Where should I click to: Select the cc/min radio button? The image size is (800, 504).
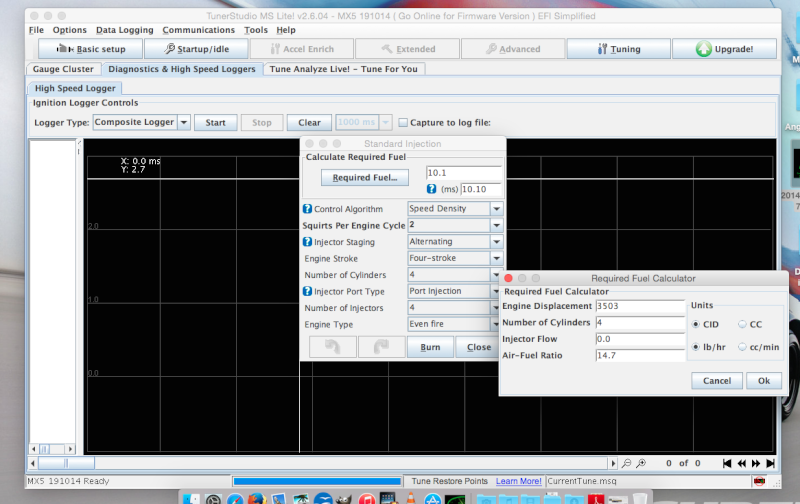click(742, 347)
